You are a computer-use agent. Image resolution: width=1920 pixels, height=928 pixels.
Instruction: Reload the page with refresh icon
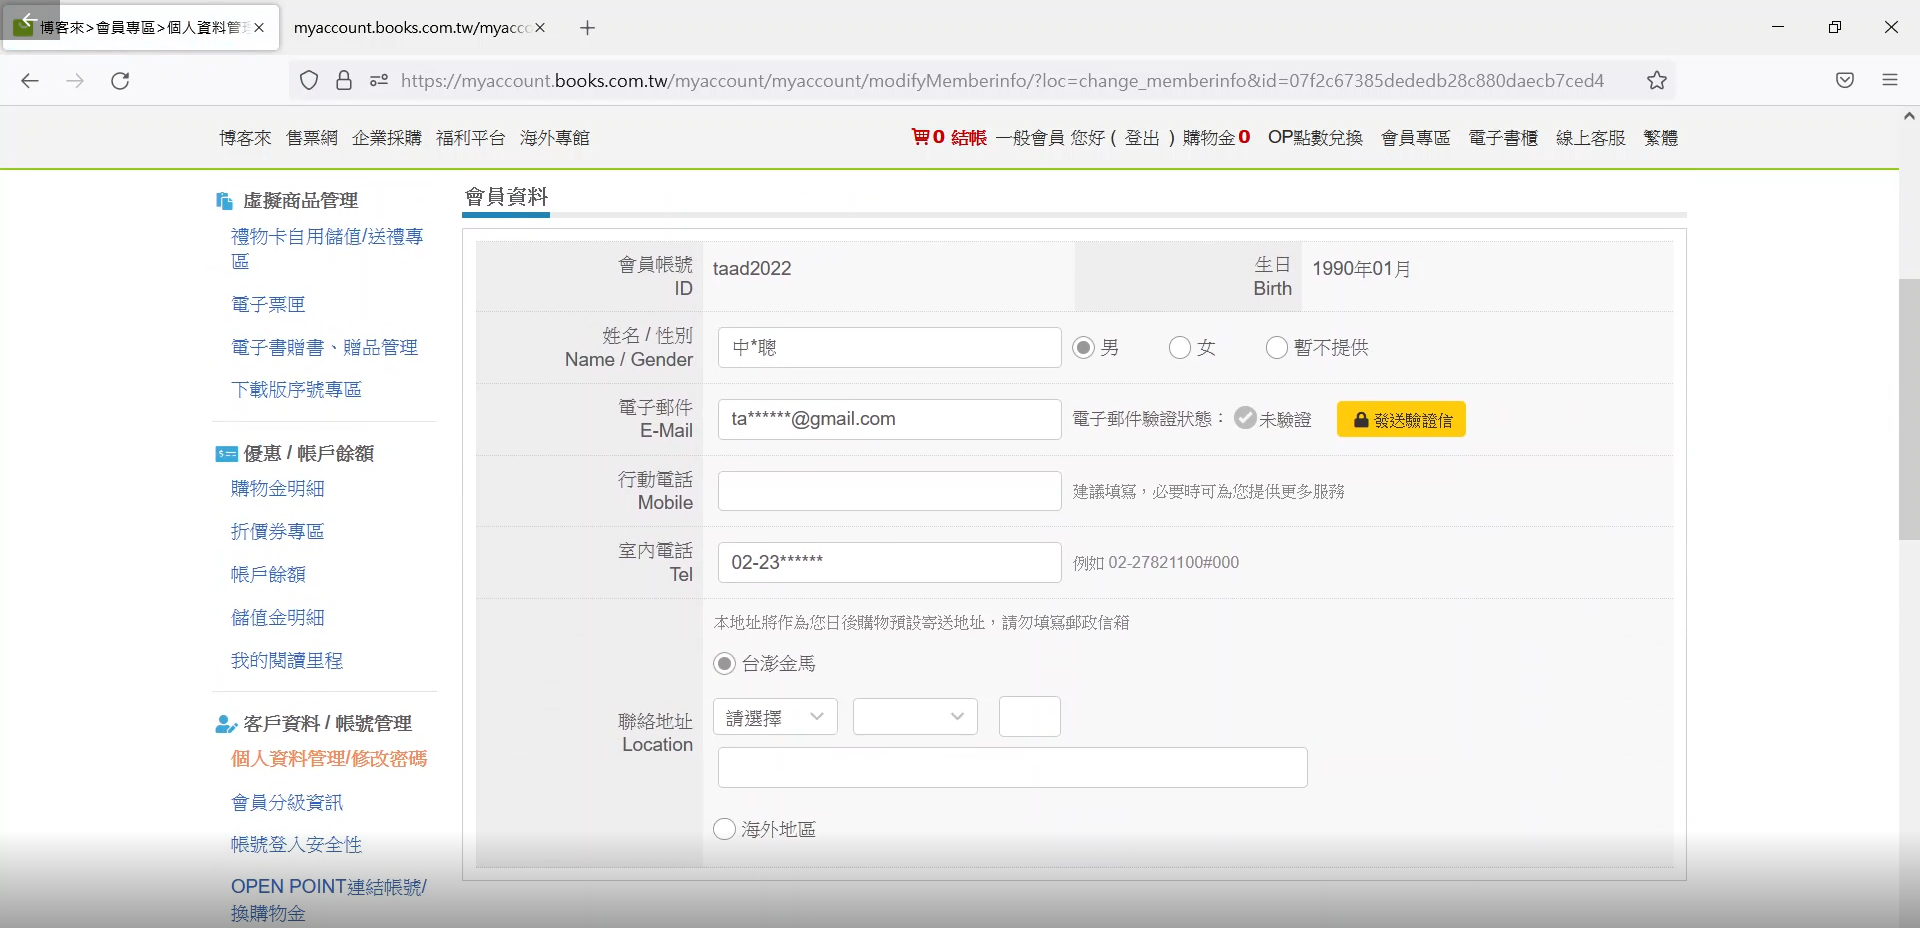click(120, 81)
